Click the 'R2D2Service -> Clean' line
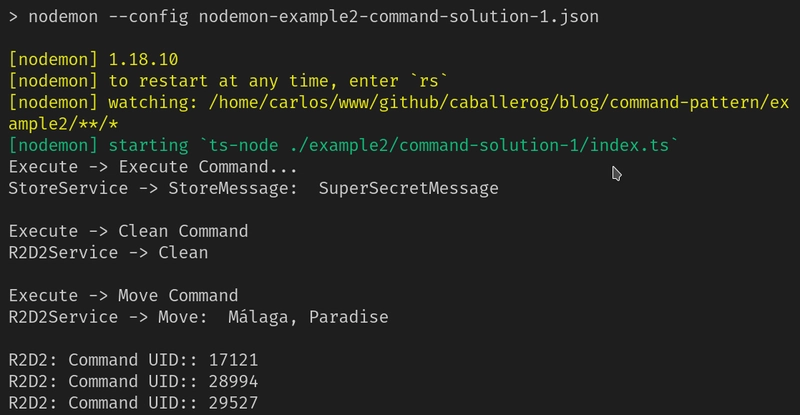 coord(108,253)
